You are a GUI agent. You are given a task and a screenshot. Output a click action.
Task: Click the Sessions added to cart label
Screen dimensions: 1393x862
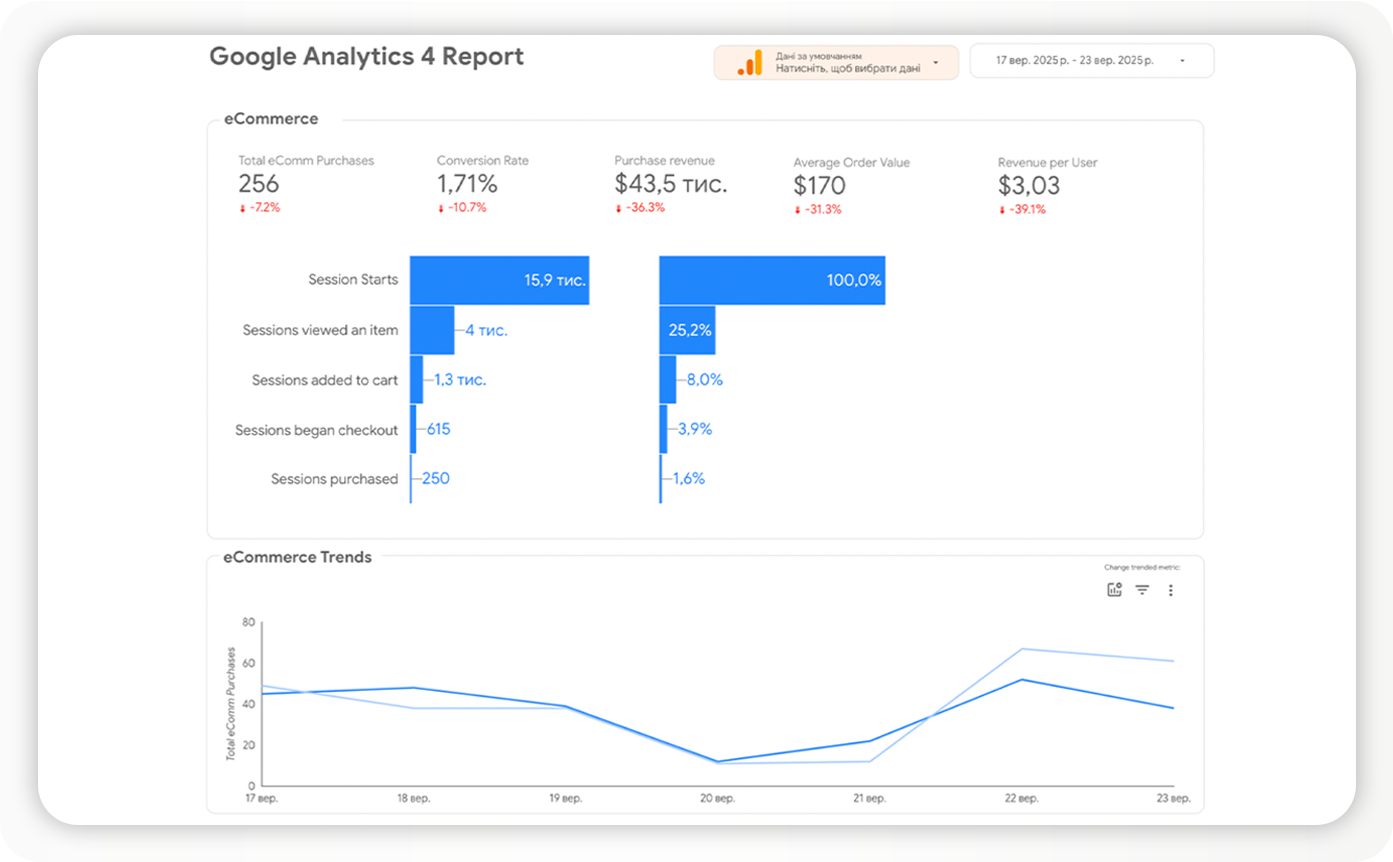tap(324, 380)
